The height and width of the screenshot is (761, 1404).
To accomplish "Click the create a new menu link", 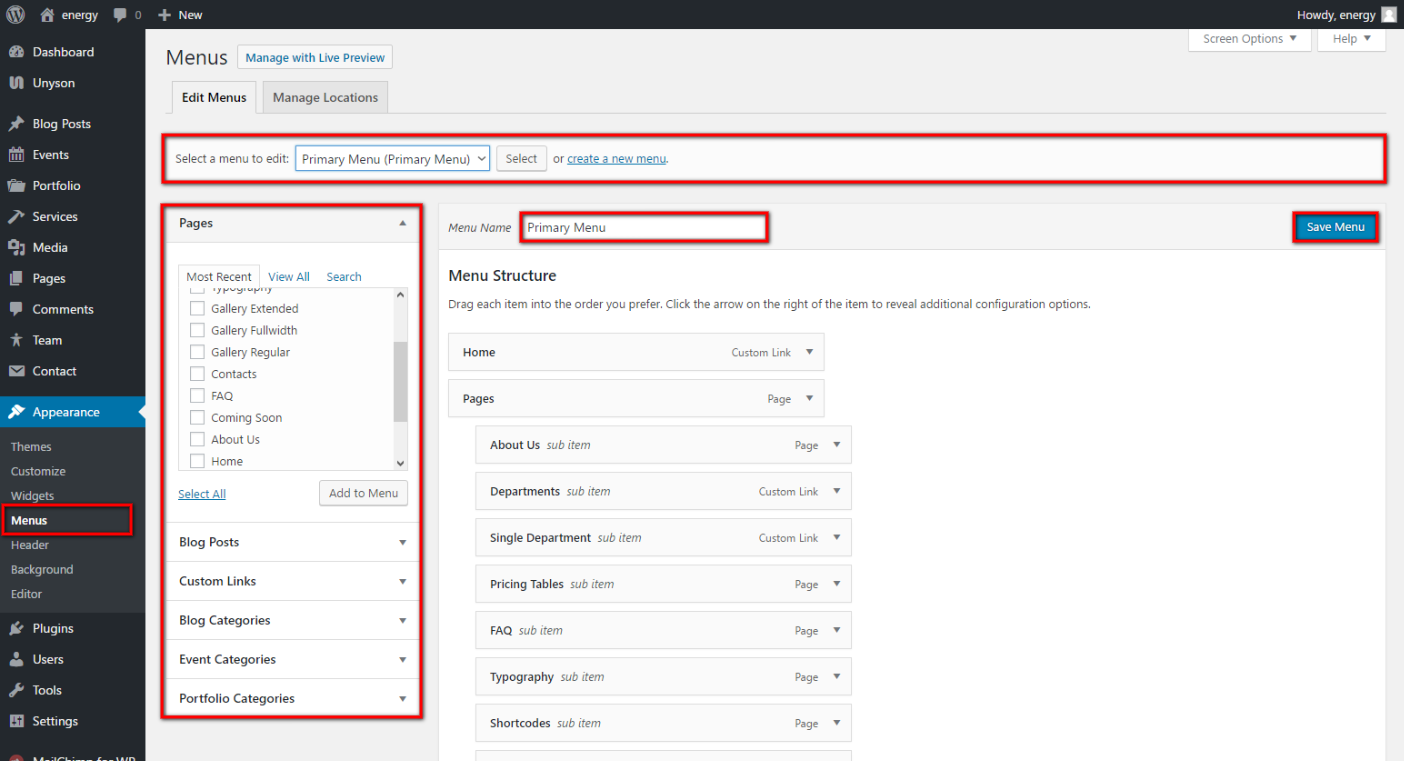I will coord(616,159).
